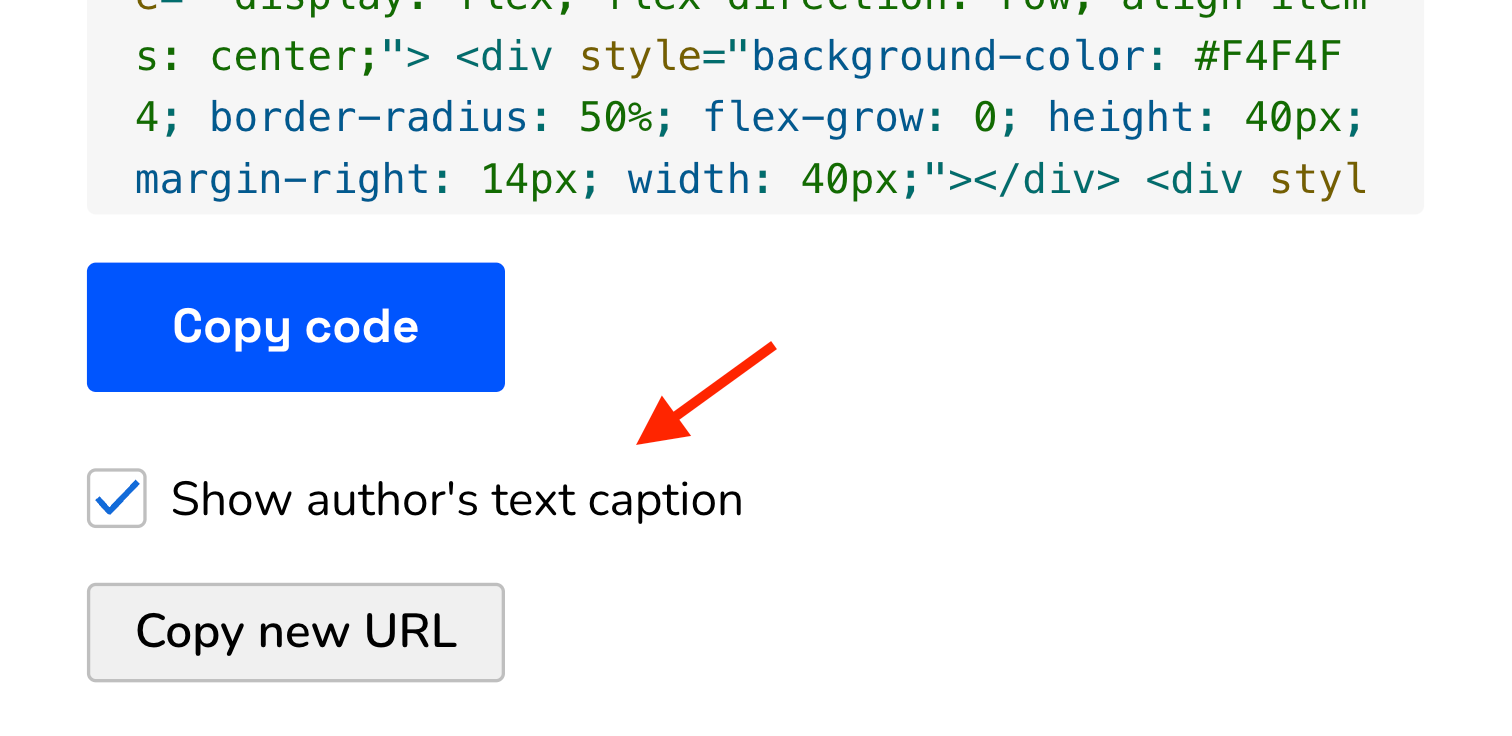Click the brown "style" attribute after "<div"
Viewport: 1512px width, 736px height.
[640, 57]
